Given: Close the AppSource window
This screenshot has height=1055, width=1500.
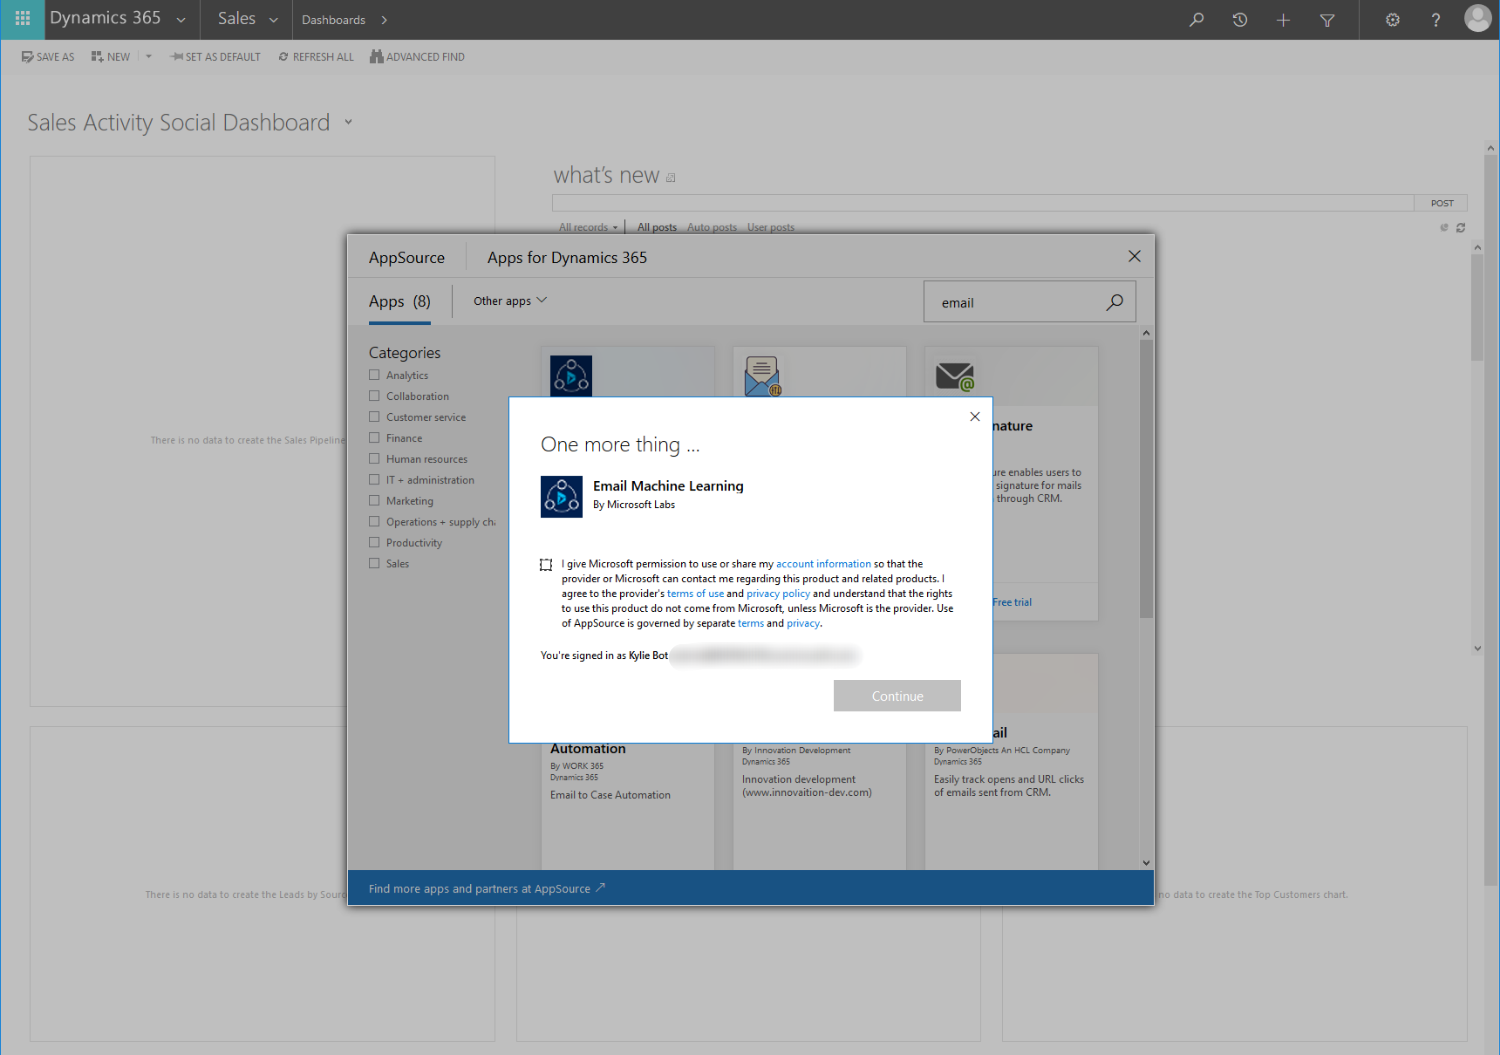Looking at the screenshot, I should click(1134, 256).
